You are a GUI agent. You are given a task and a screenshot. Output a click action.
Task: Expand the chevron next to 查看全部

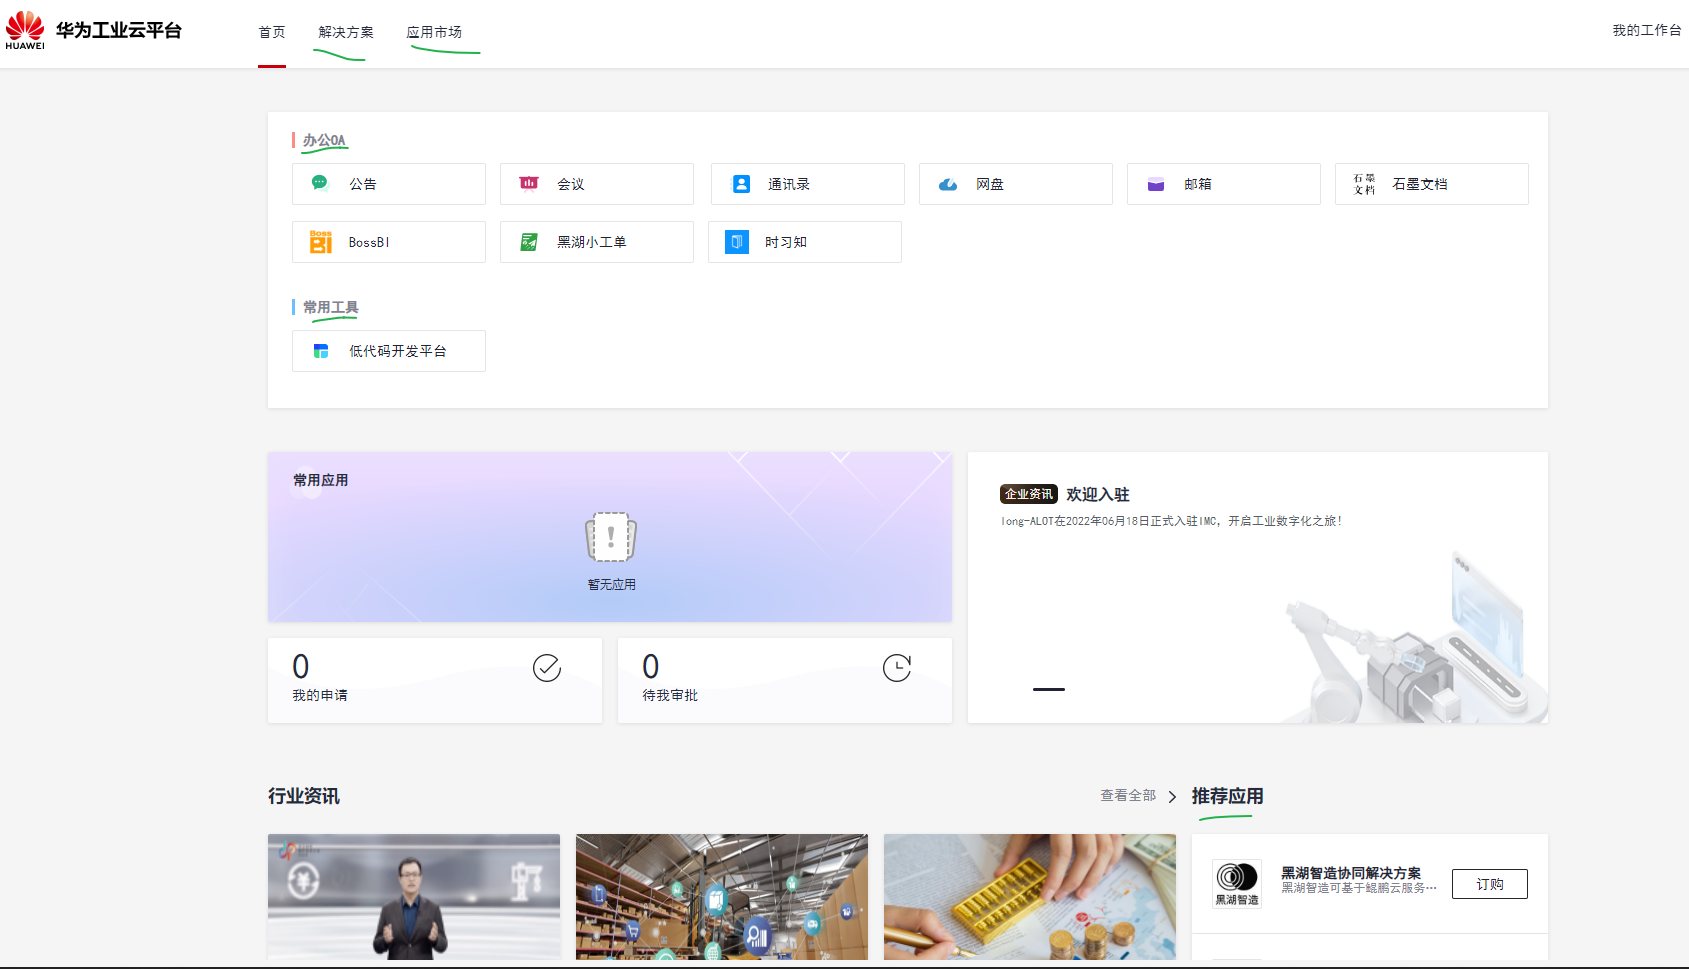[x=1172, y=797]
